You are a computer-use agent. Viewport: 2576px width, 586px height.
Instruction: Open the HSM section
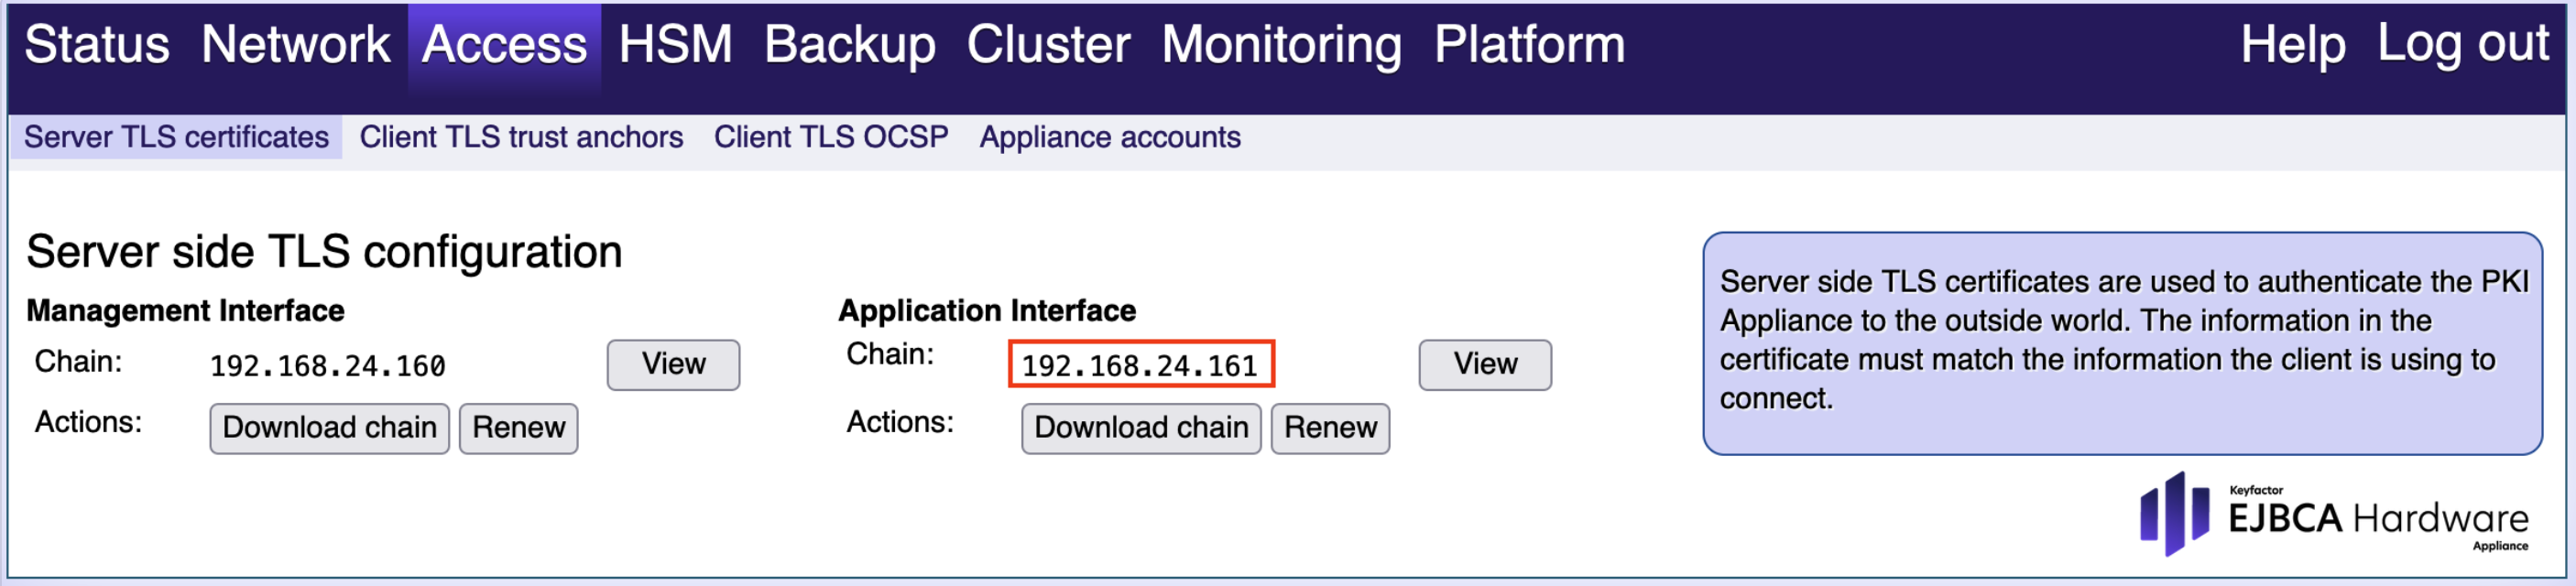point(675,45)
